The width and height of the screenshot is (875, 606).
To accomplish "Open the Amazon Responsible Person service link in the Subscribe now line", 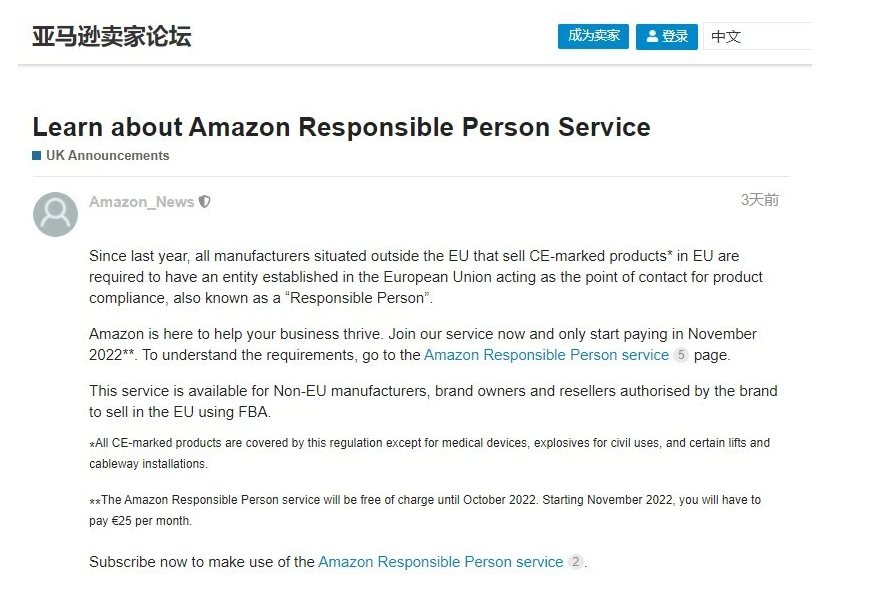I will (441, 561).
